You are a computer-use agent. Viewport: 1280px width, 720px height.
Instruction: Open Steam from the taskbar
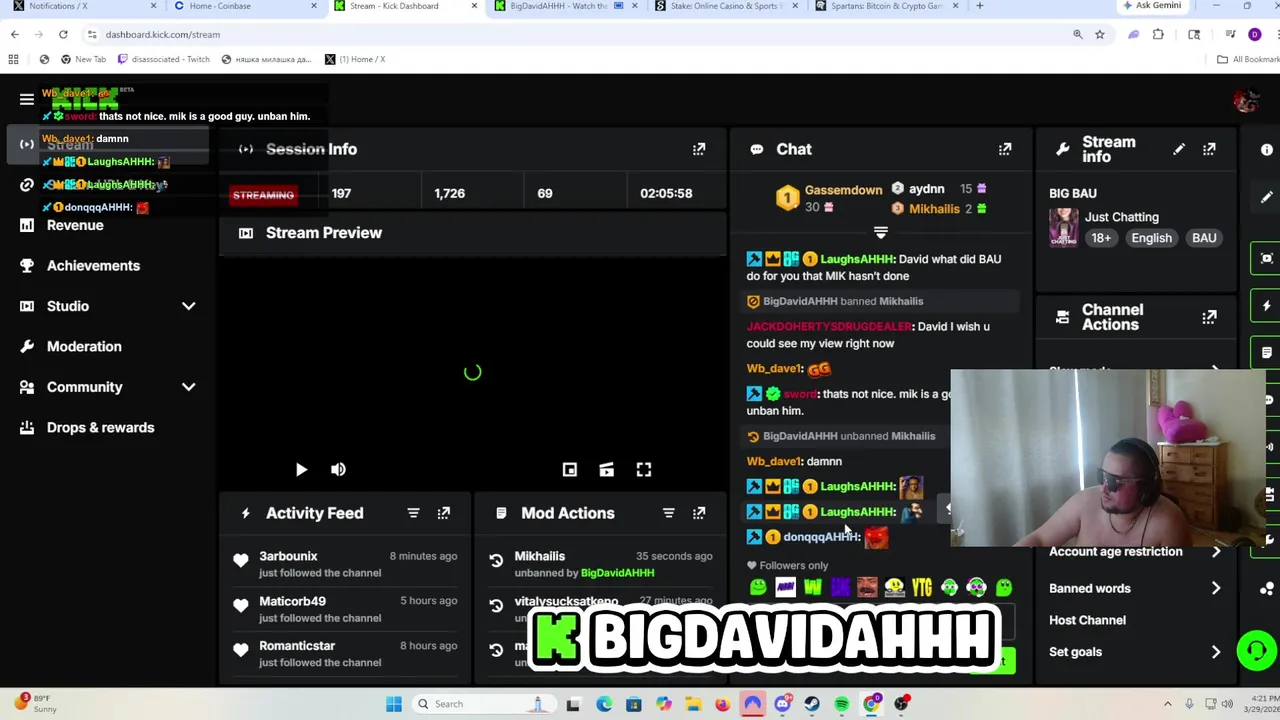pos(812,704)
